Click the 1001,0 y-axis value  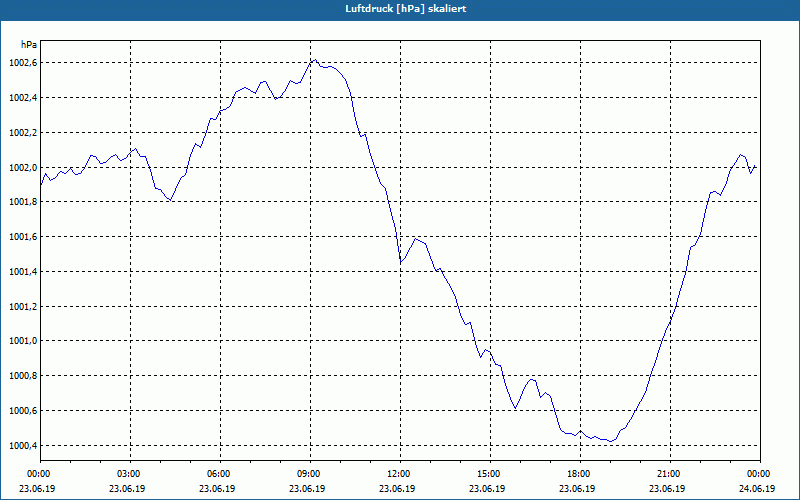click(23, 341)
